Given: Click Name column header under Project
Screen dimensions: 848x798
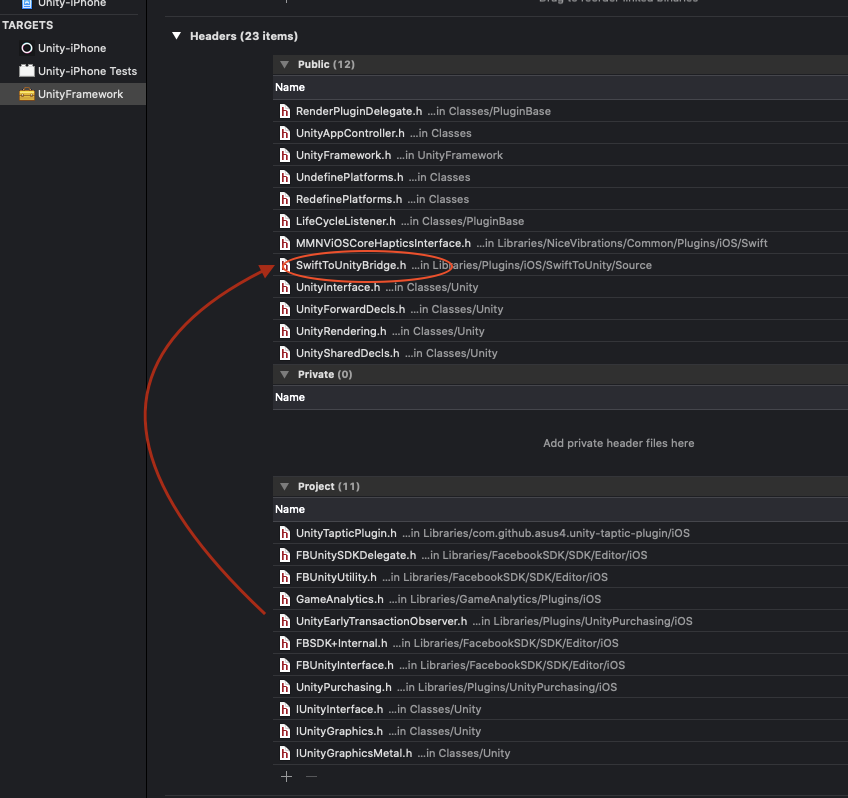Looking at the screenshot, I should 290,509.
